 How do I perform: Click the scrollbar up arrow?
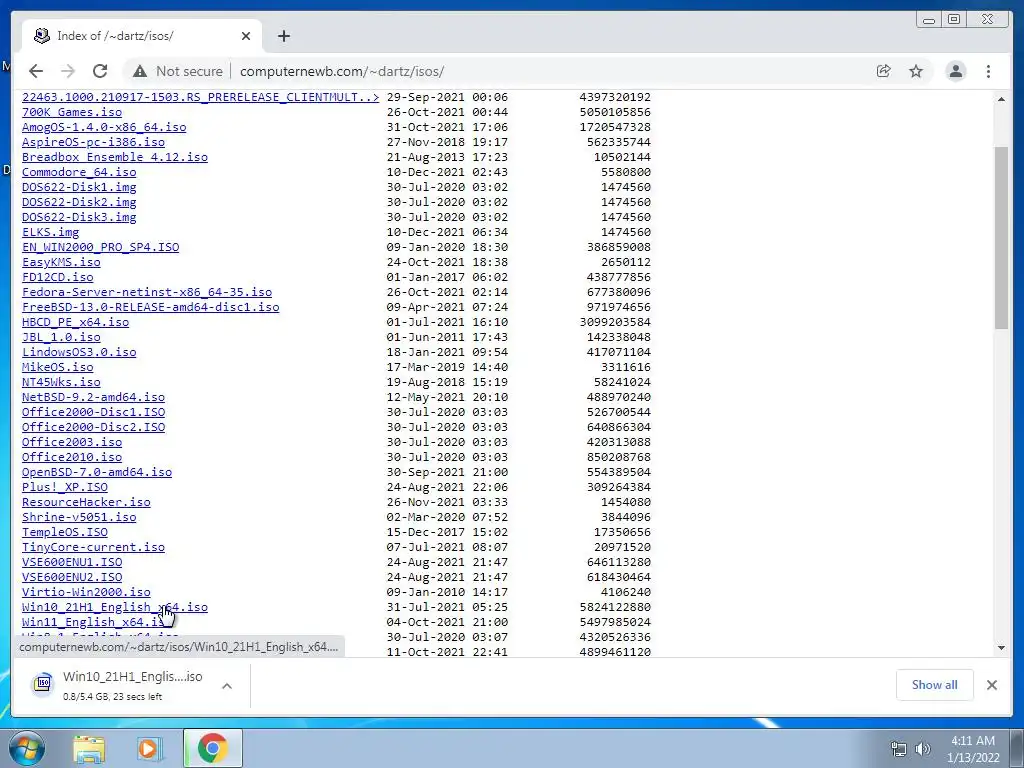[x=1001, y=99]
